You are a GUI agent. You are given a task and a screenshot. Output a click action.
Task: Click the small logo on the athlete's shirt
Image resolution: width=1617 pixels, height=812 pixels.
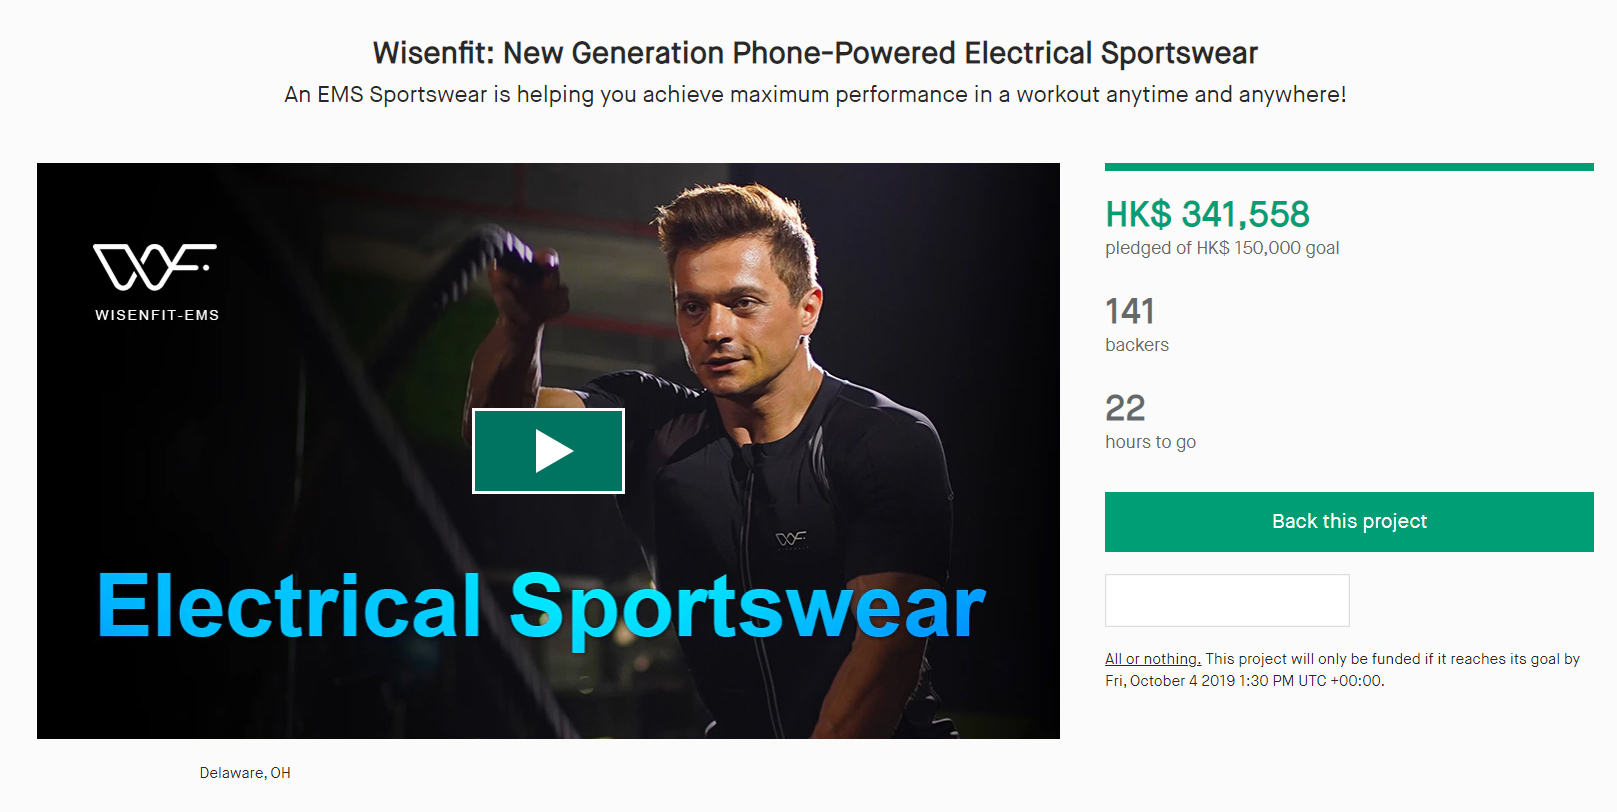click(791, 540)
